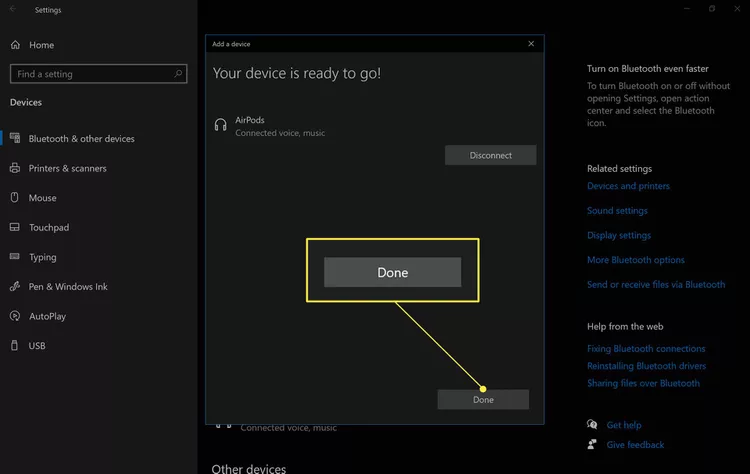Click the restore button of Settings window
This screenshot has height=474, width=750.
coord(712,9)
